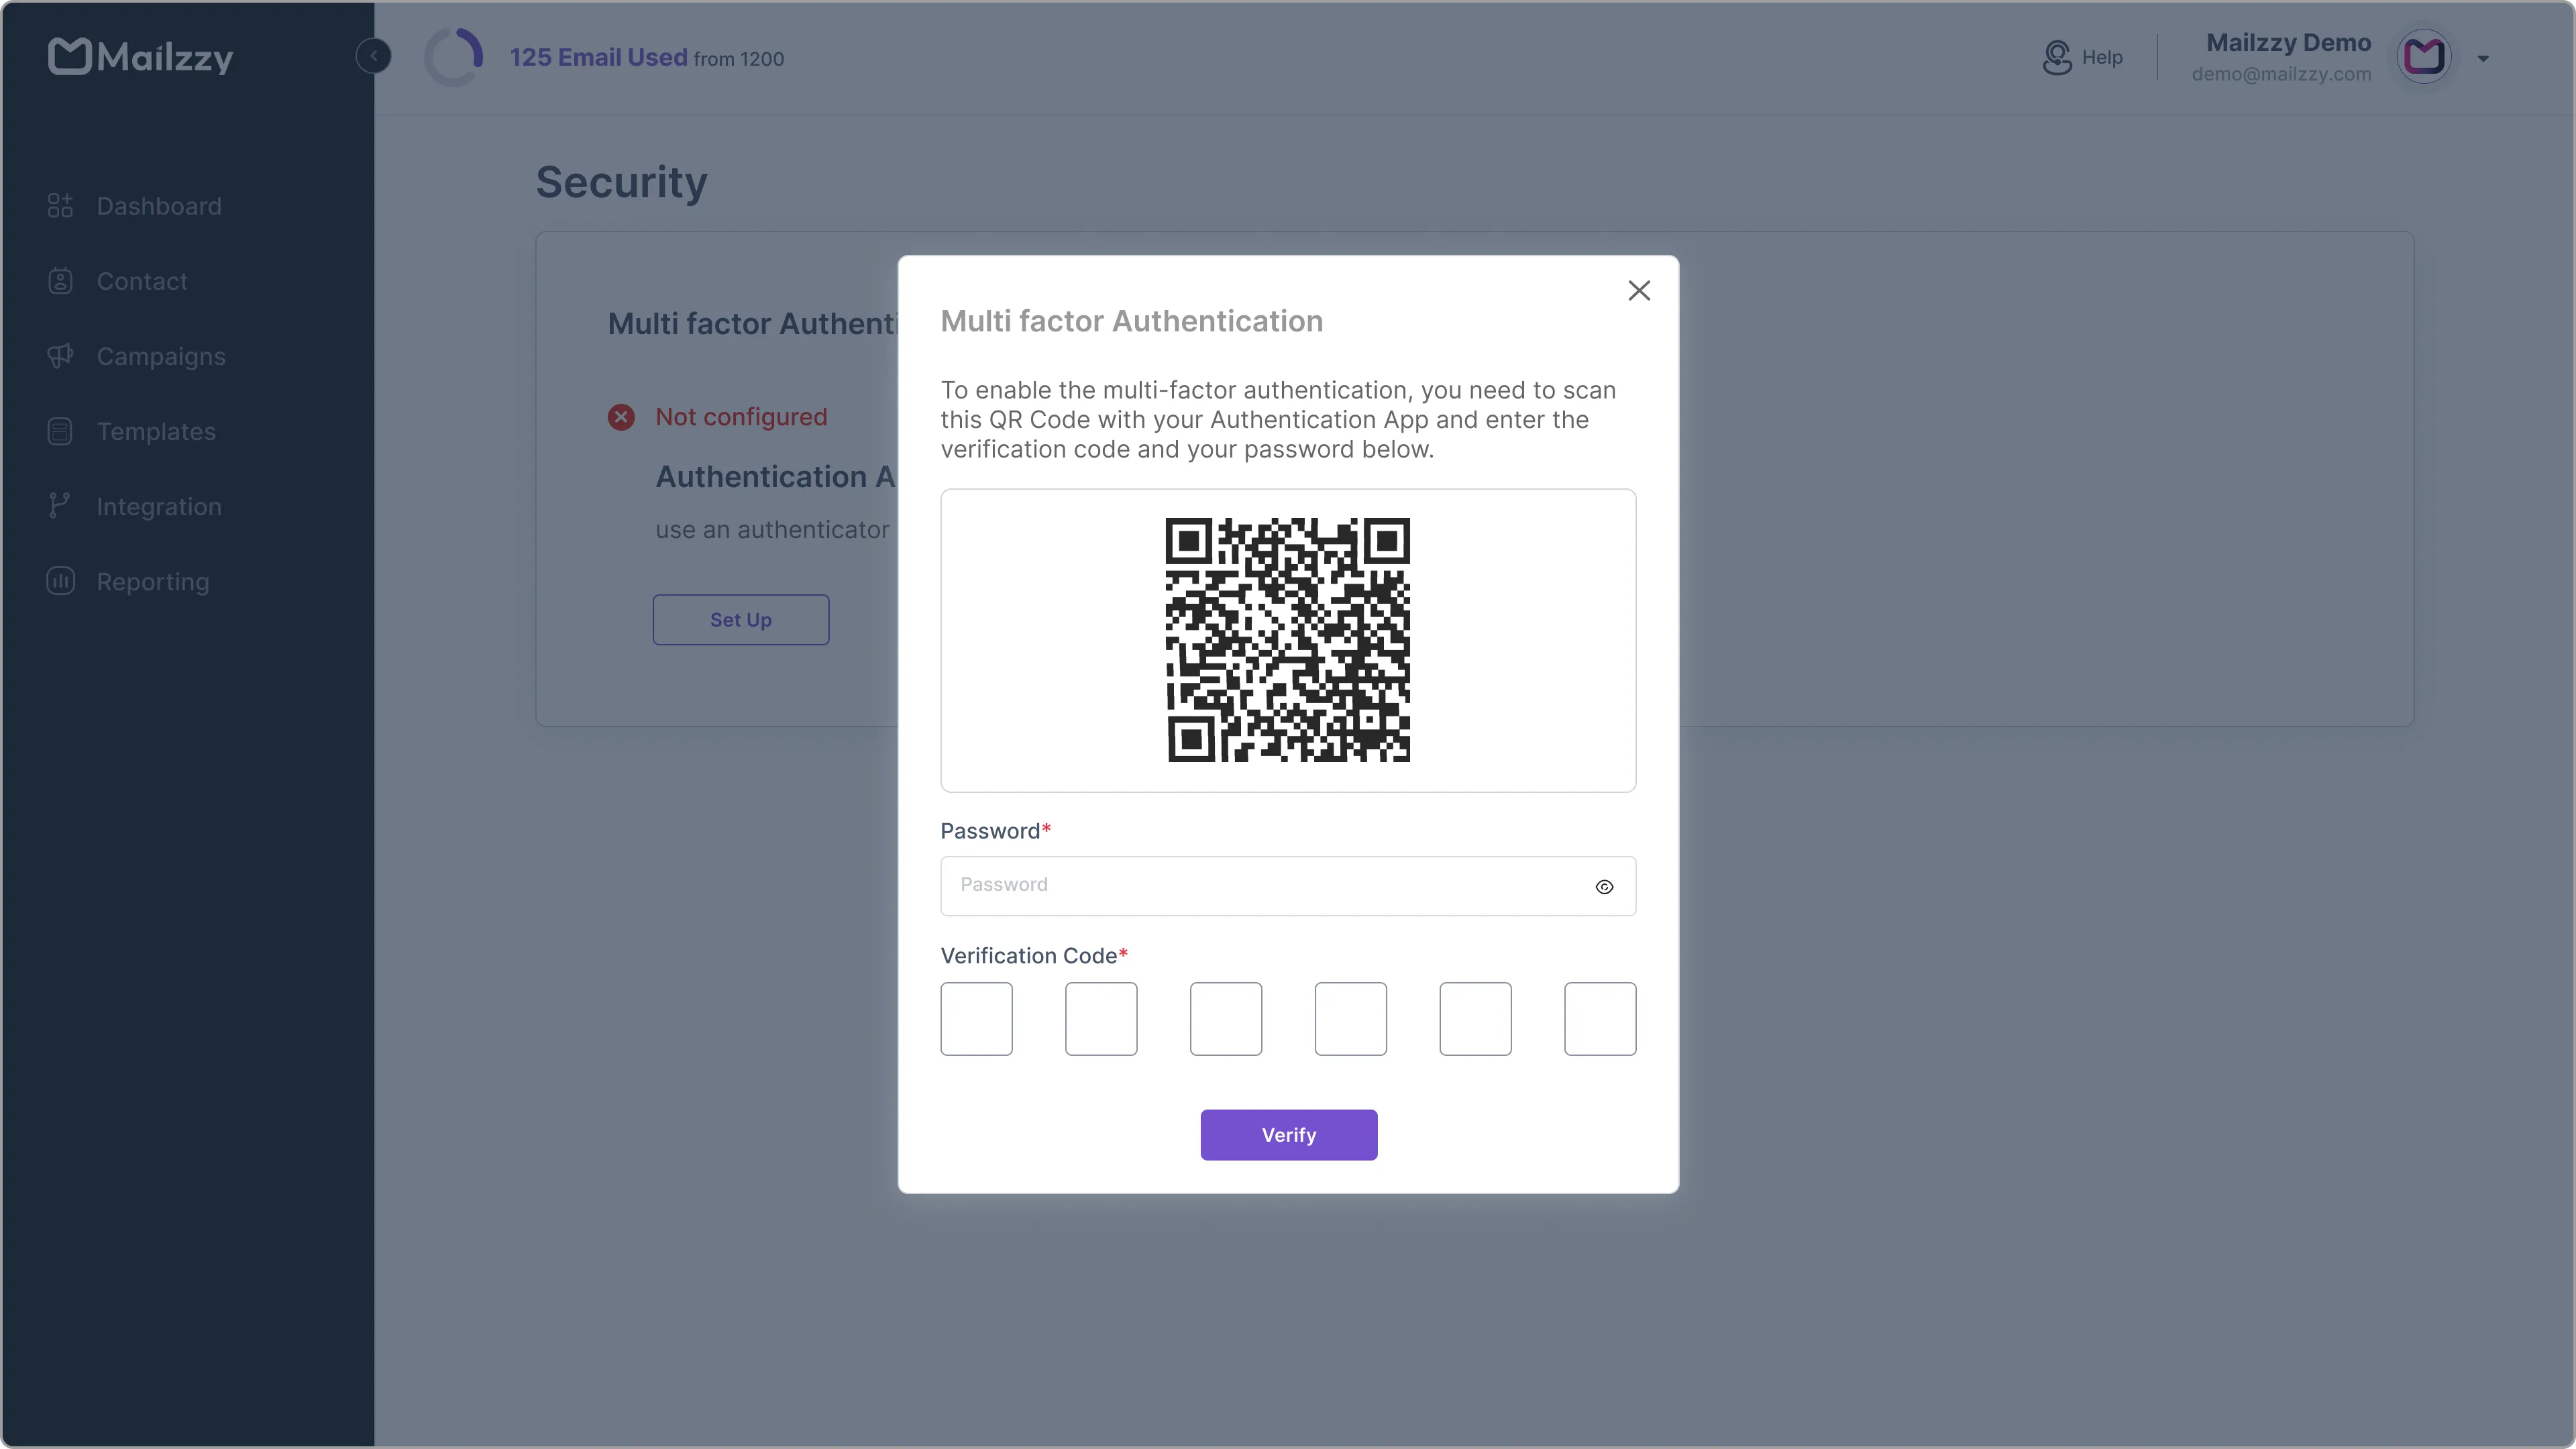Select the last verification code box
The image size is (2576, 1449).
pyautogui.click(x=1599, y=1019)
